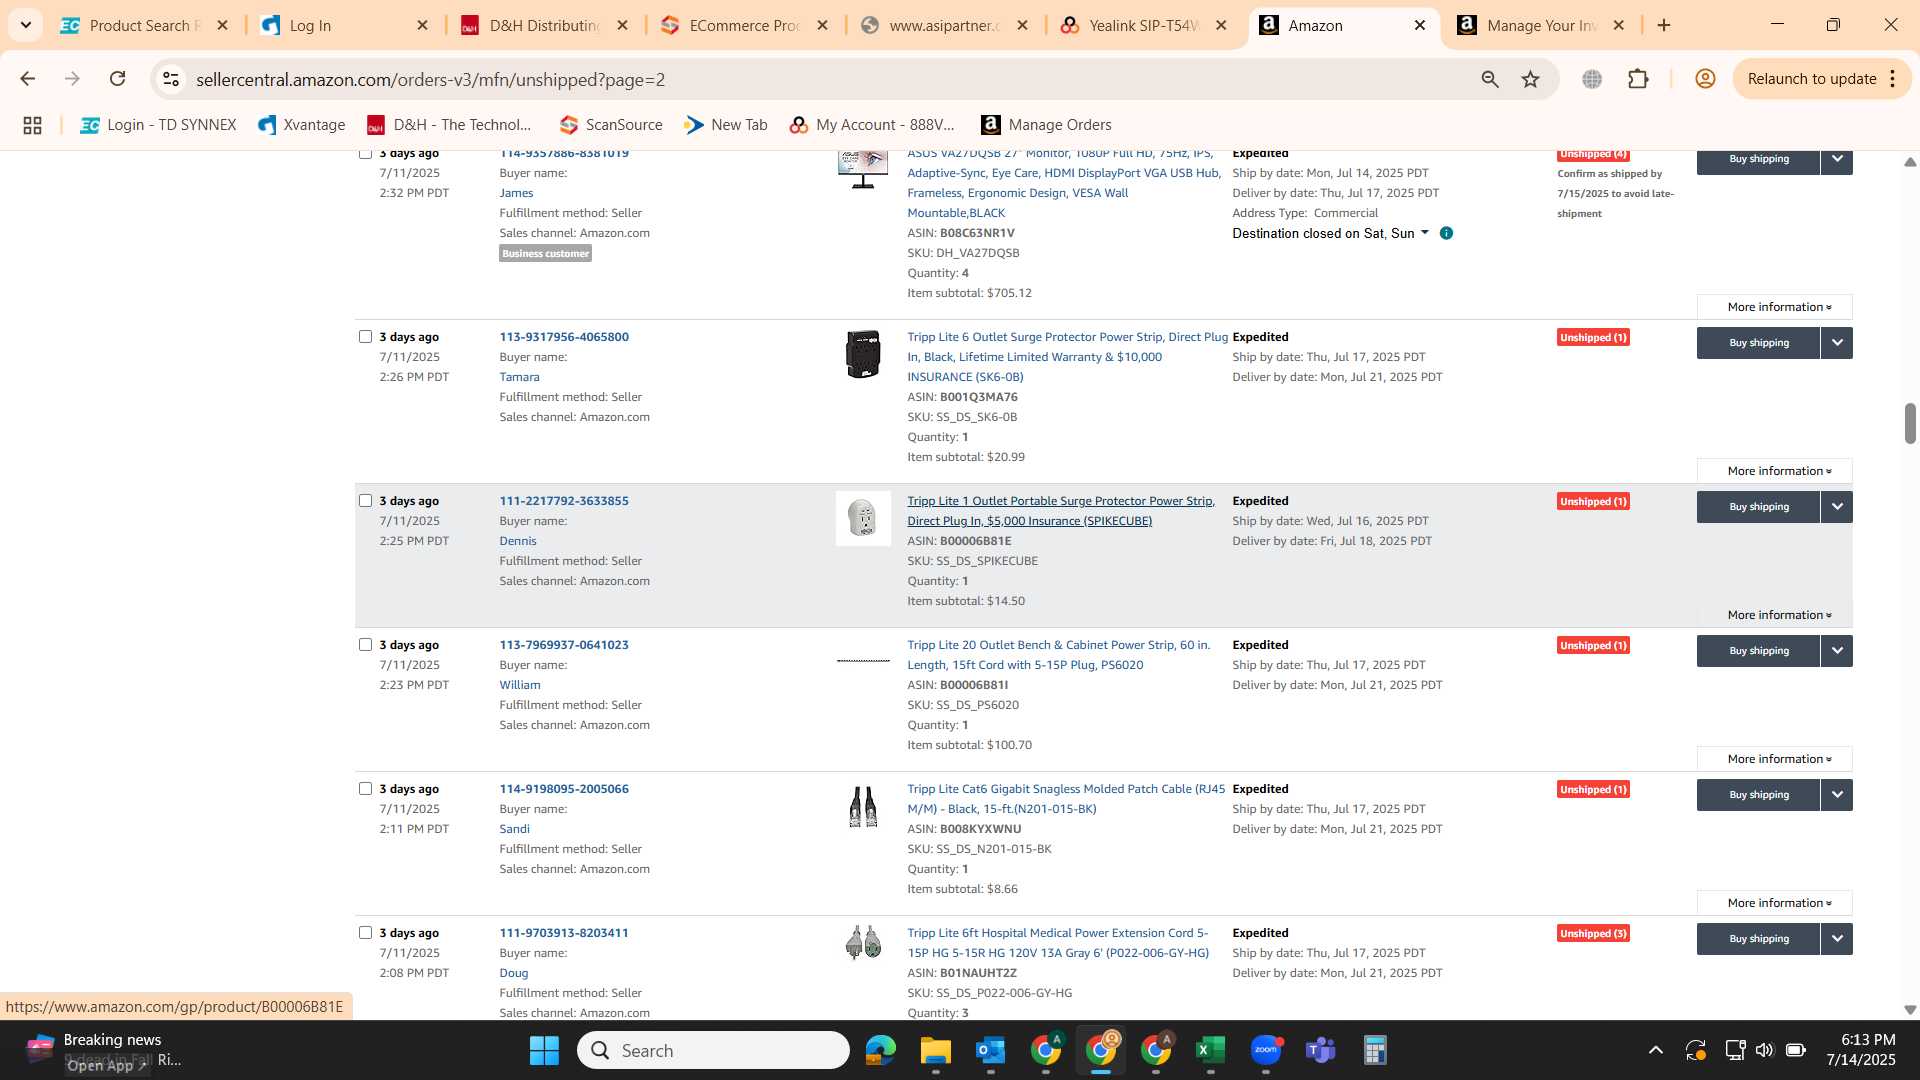Open the extensions puzzle icon
This screenshot has height=1080, width=1920.
point(1638,79)
